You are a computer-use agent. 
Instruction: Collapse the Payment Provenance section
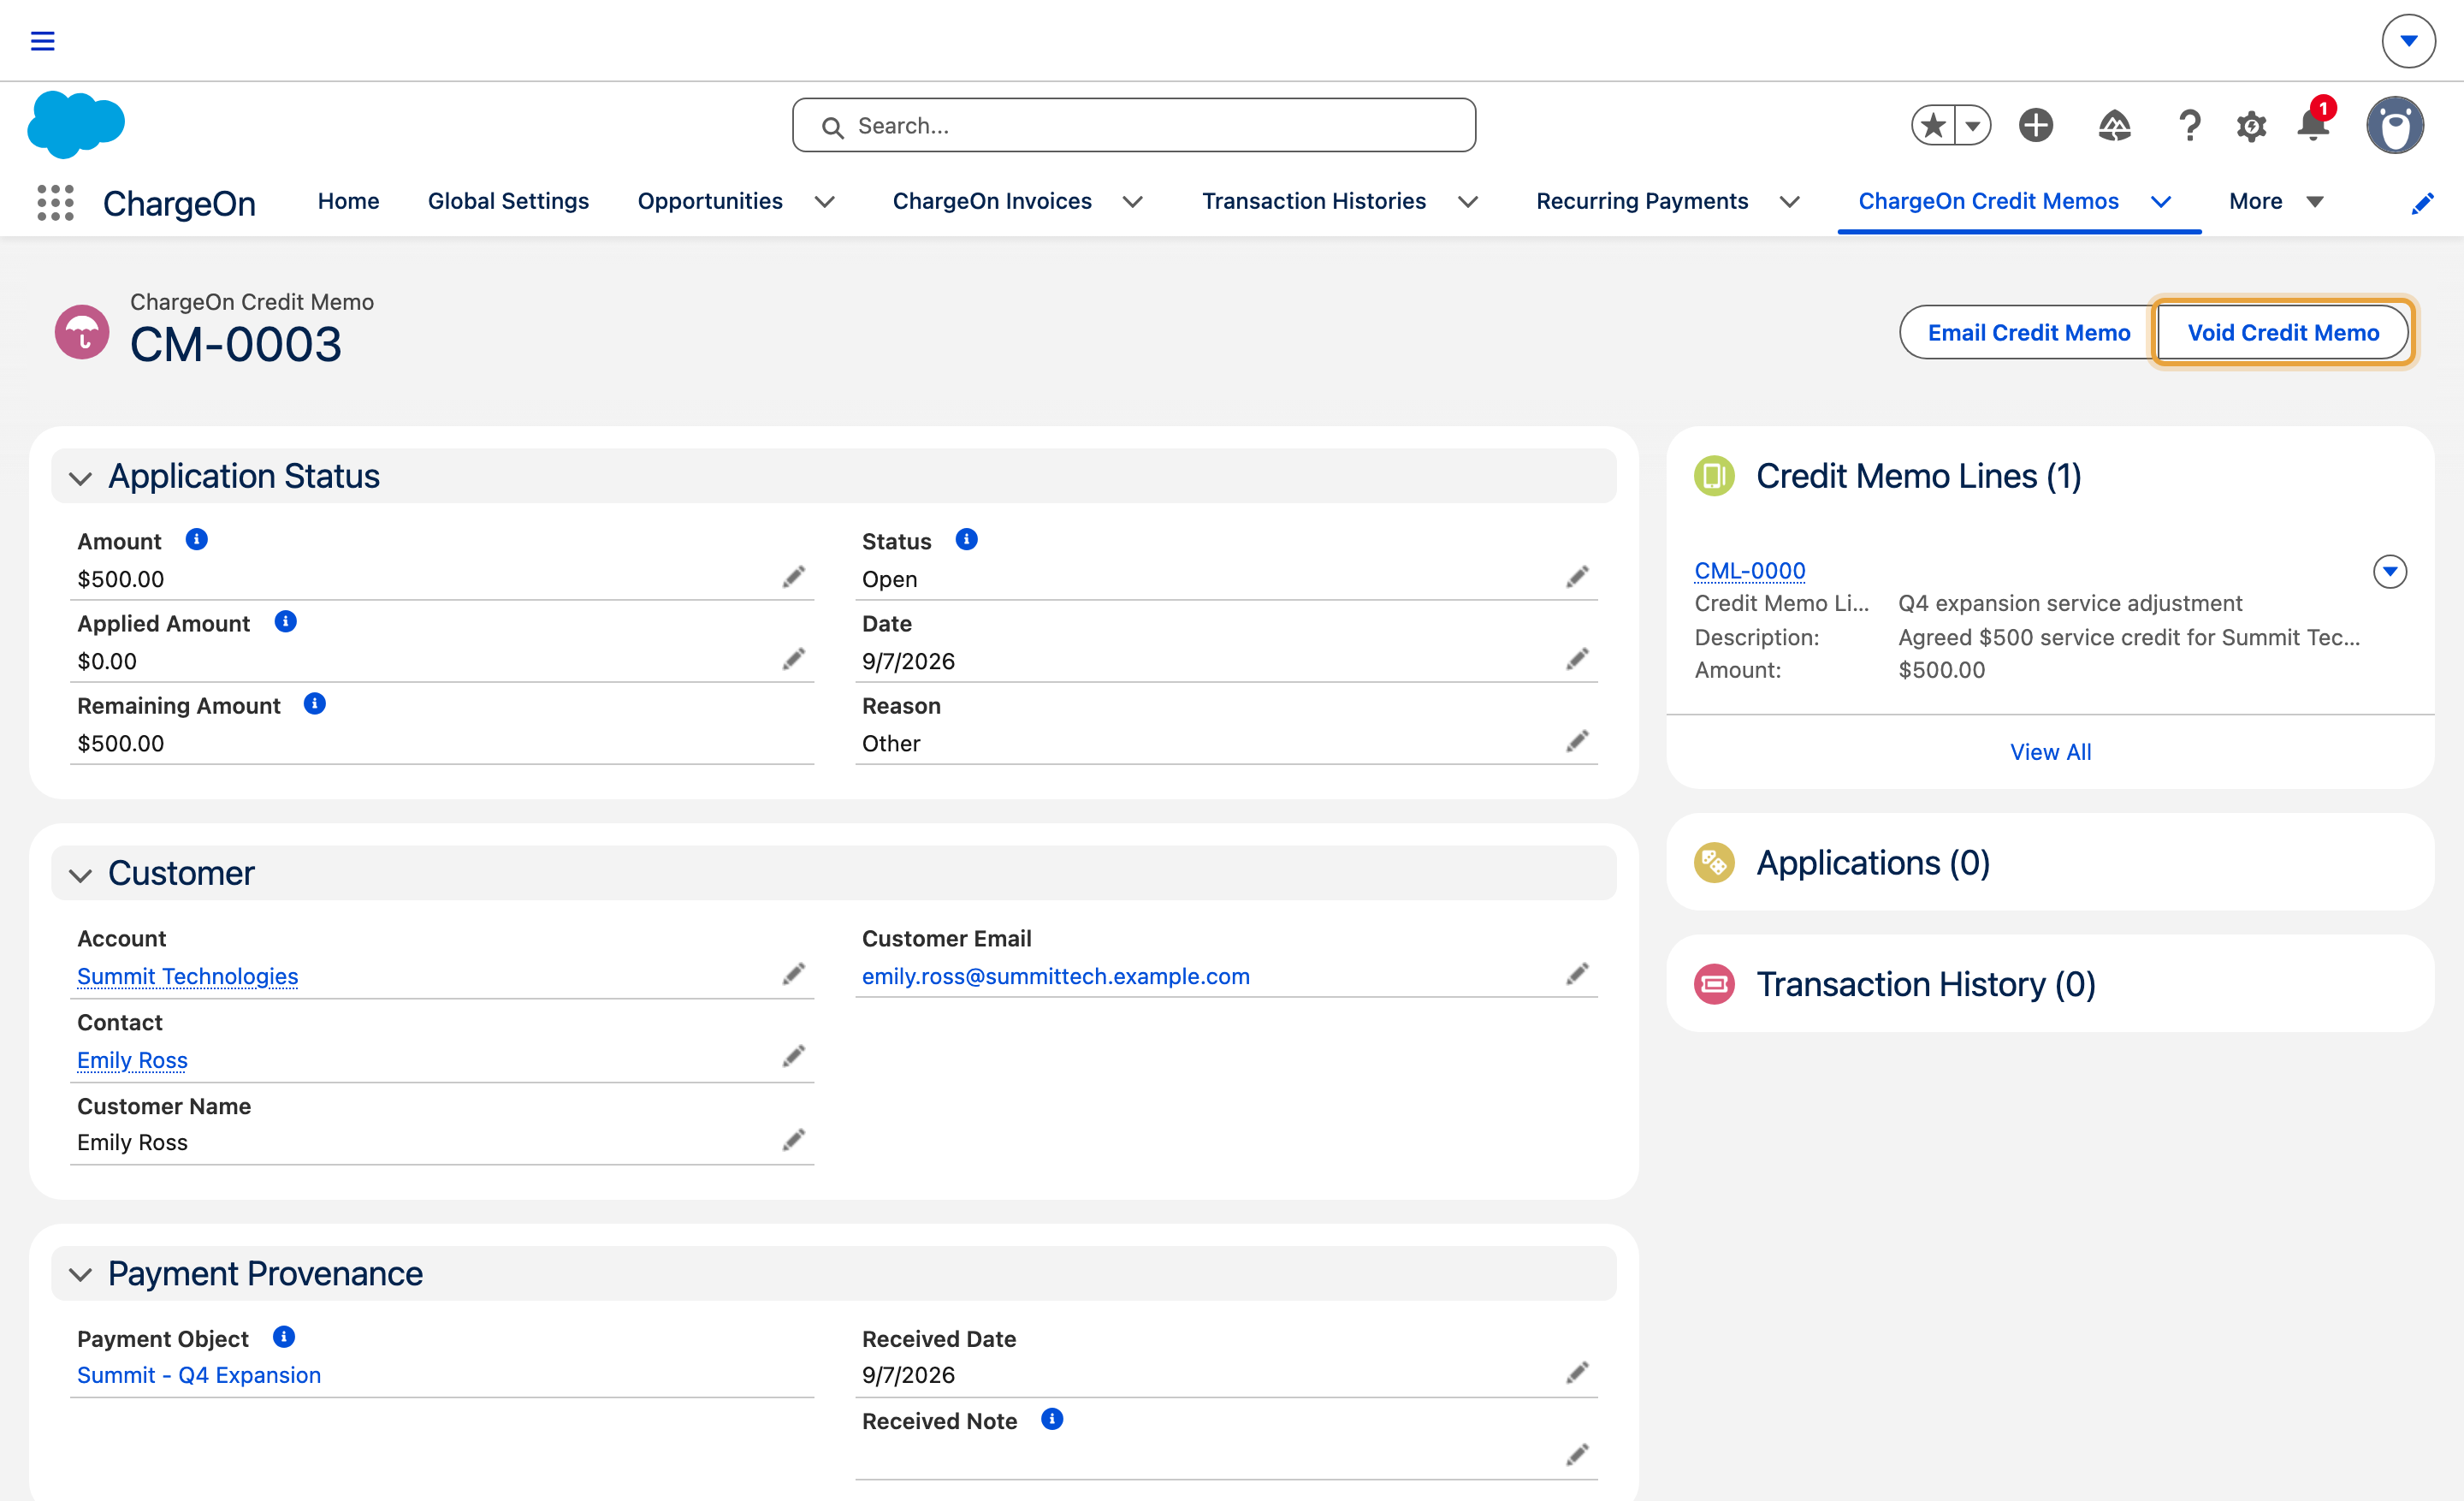(x=81, y=1274)
